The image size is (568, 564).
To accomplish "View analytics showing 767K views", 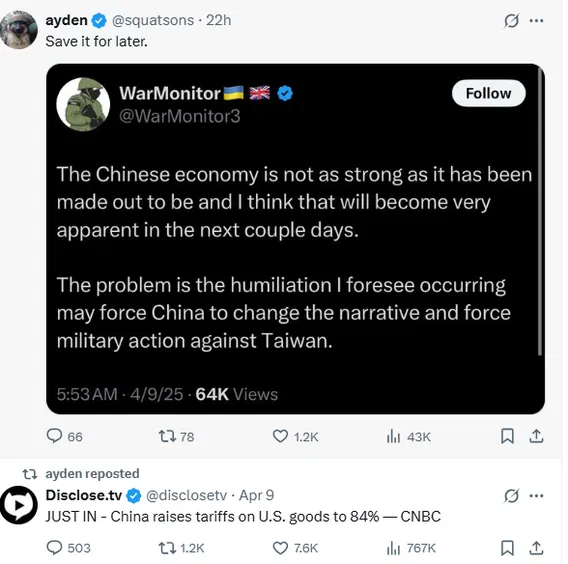I will (411, 548).
